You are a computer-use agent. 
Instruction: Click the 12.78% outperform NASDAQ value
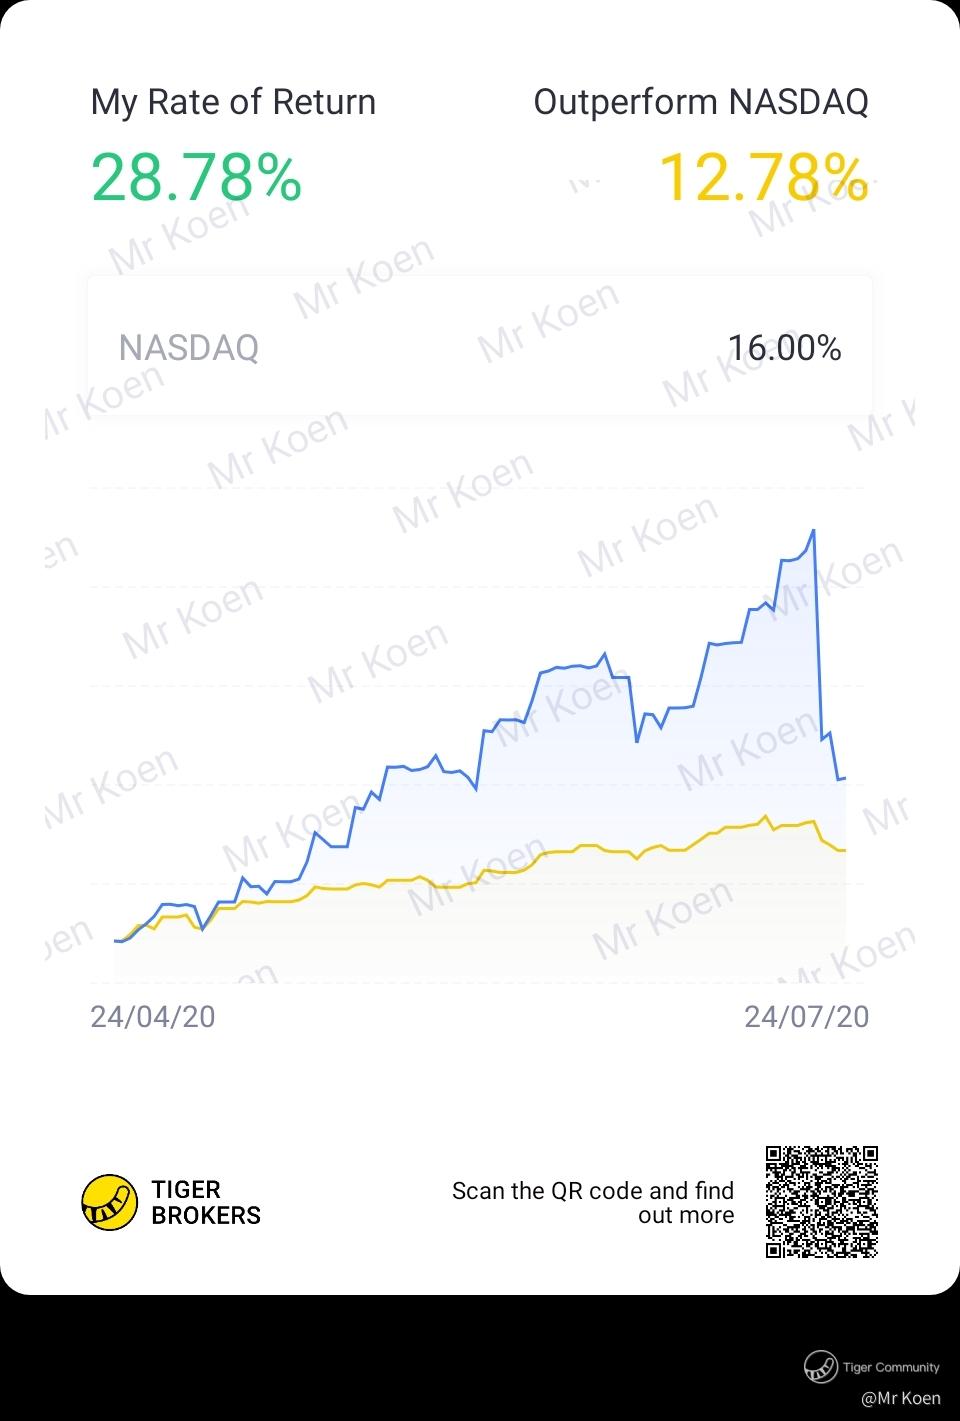763,177
